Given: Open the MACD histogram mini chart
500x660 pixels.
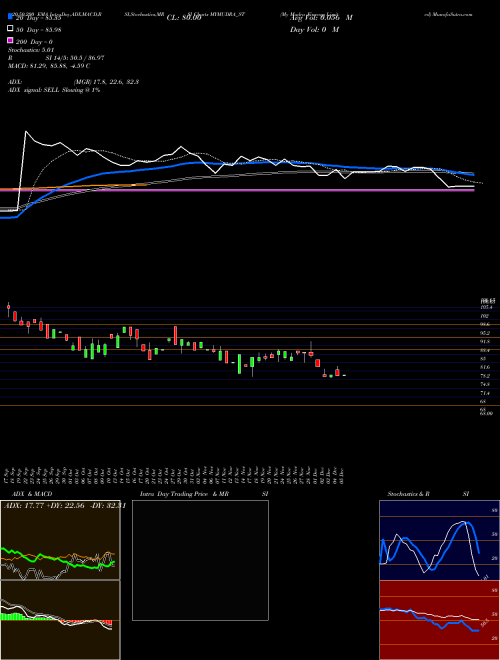Looking at the screenshot, I should pos(60,620).
